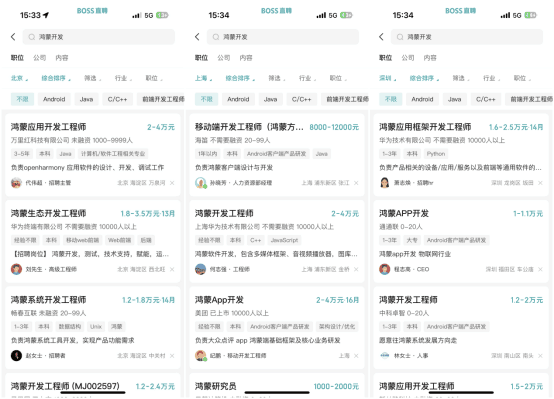
Task: Tap back arrow in Shenzhen (深圳) screen
Action: 381,37
